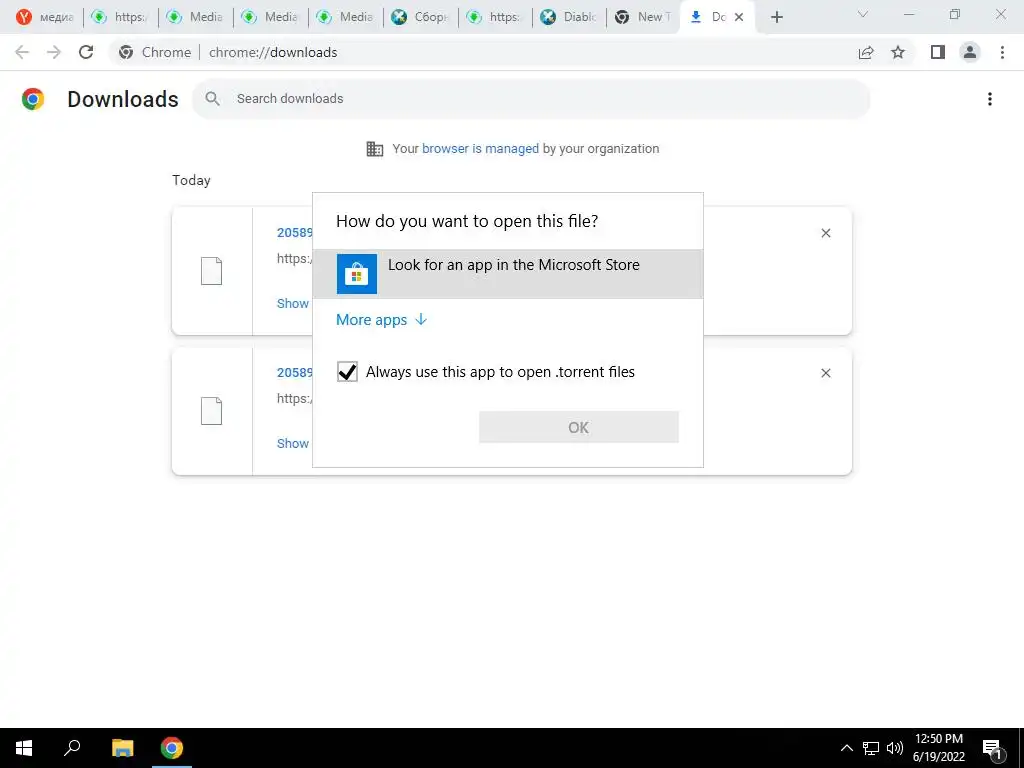Switch to the 'Сбор' tab
This screenshot has width=1024, height=768.
(x=420, y=17)
